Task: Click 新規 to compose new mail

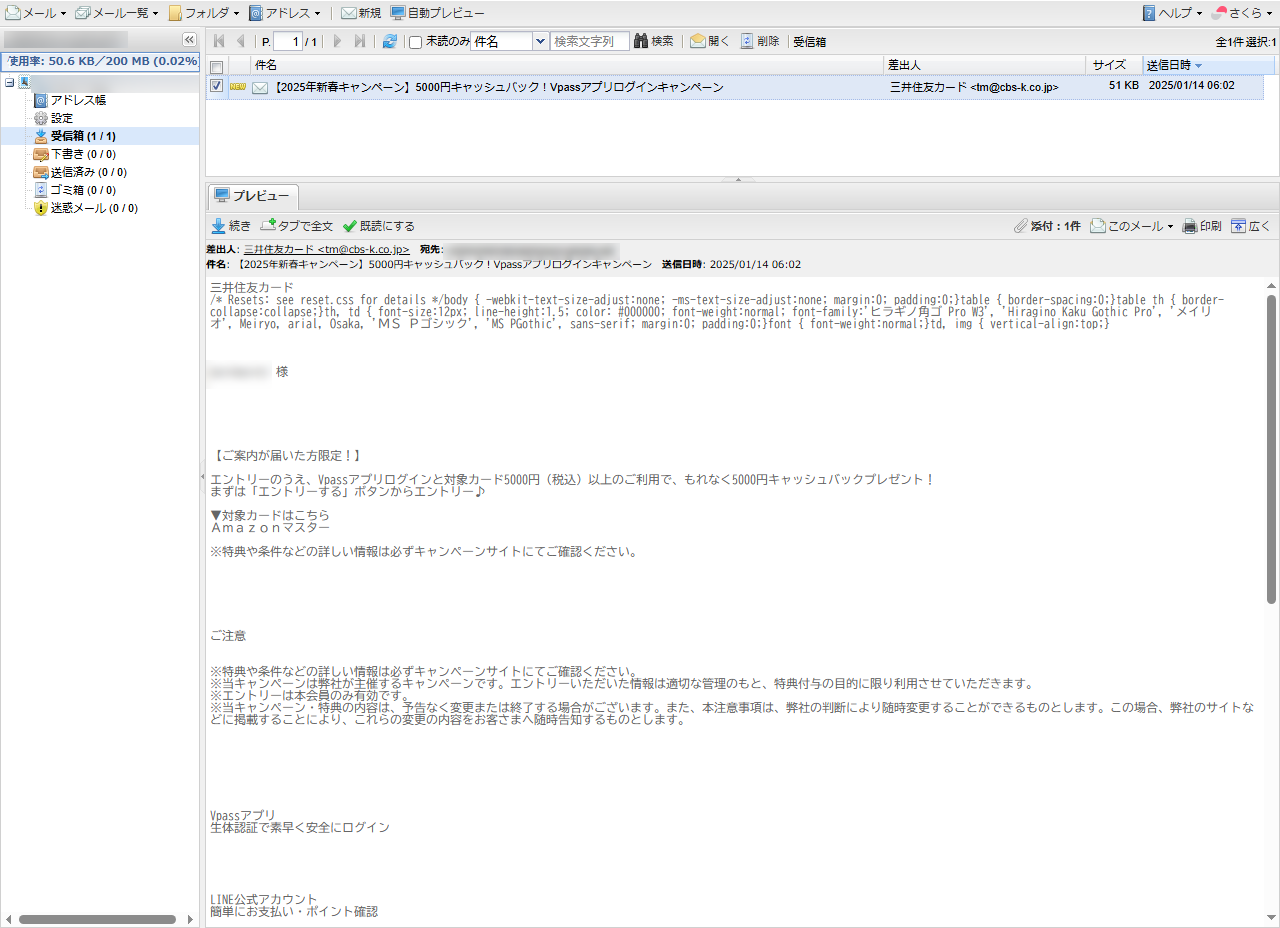Action: tap(361, 13)
